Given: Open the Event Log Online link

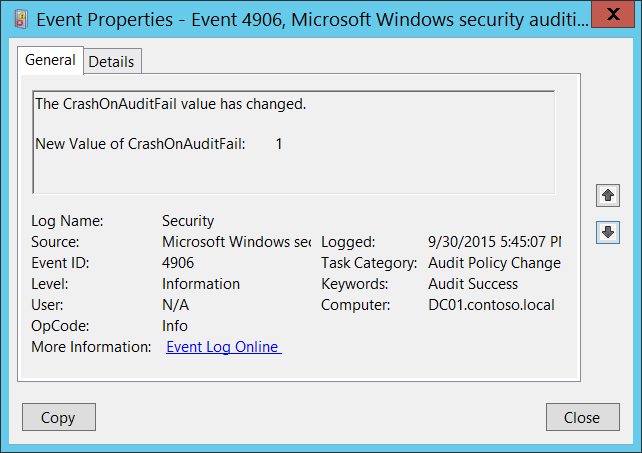Looking at the screenshot, I should pyautogui.click(x=222, y=347).
